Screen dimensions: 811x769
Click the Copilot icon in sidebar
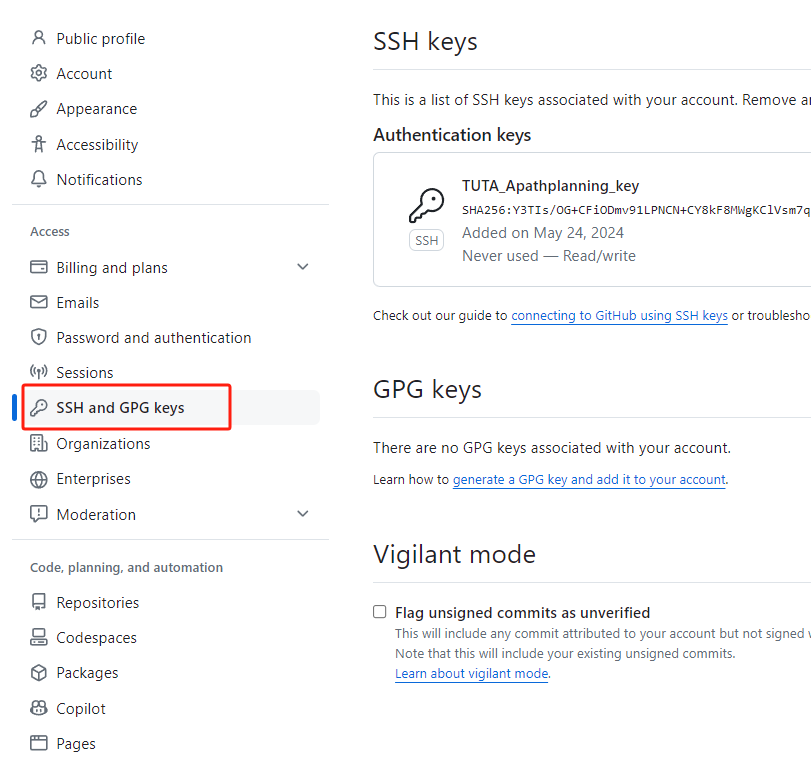pyautogui.click(x=39, y=708)
